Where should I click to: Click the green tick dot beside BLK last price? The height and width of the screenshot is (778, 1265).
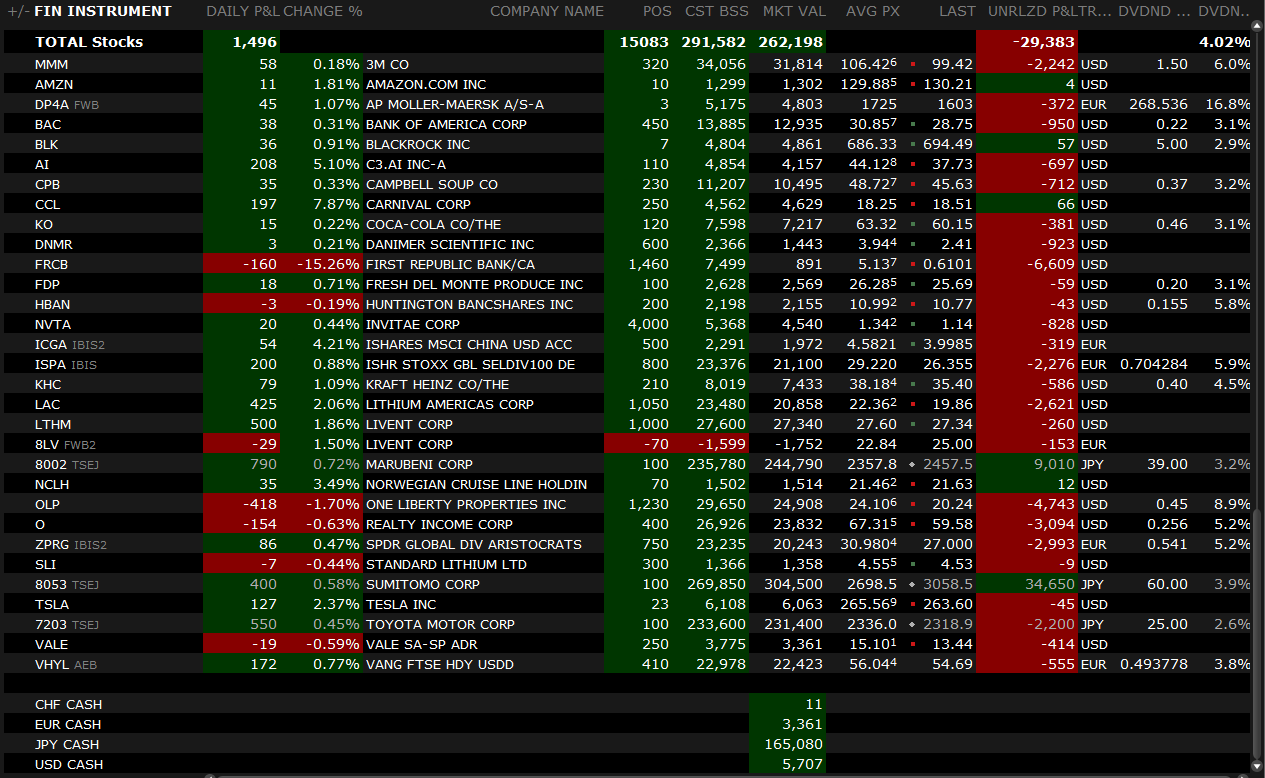[x=913, y=145]
